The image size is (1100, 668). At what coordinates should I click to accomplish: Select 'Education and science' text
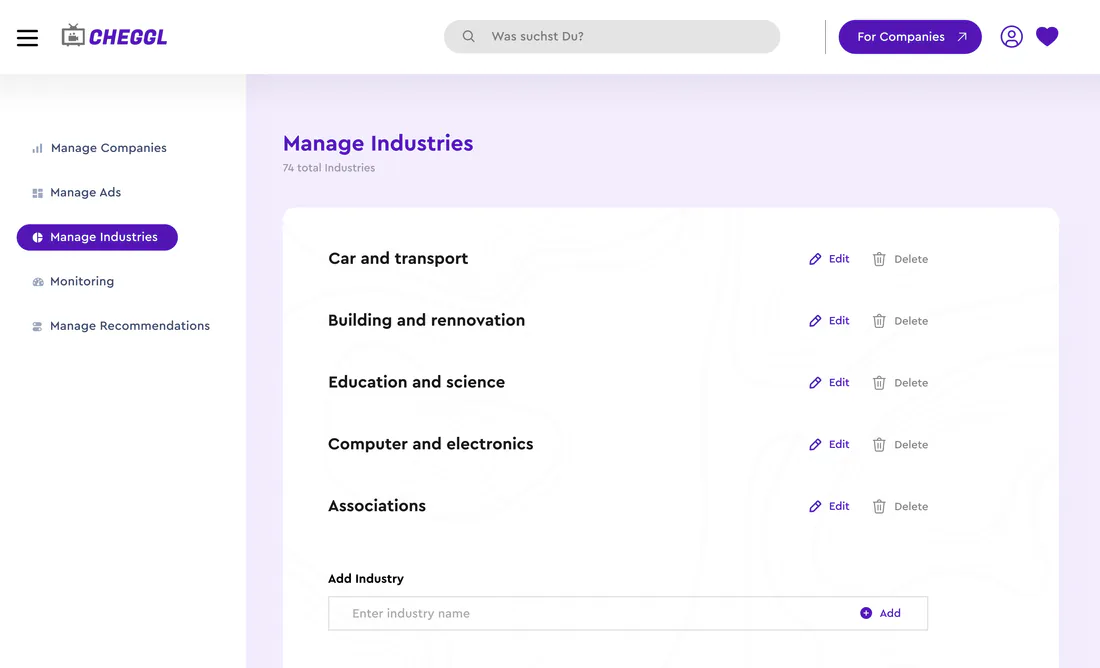[x=417, y=382]
